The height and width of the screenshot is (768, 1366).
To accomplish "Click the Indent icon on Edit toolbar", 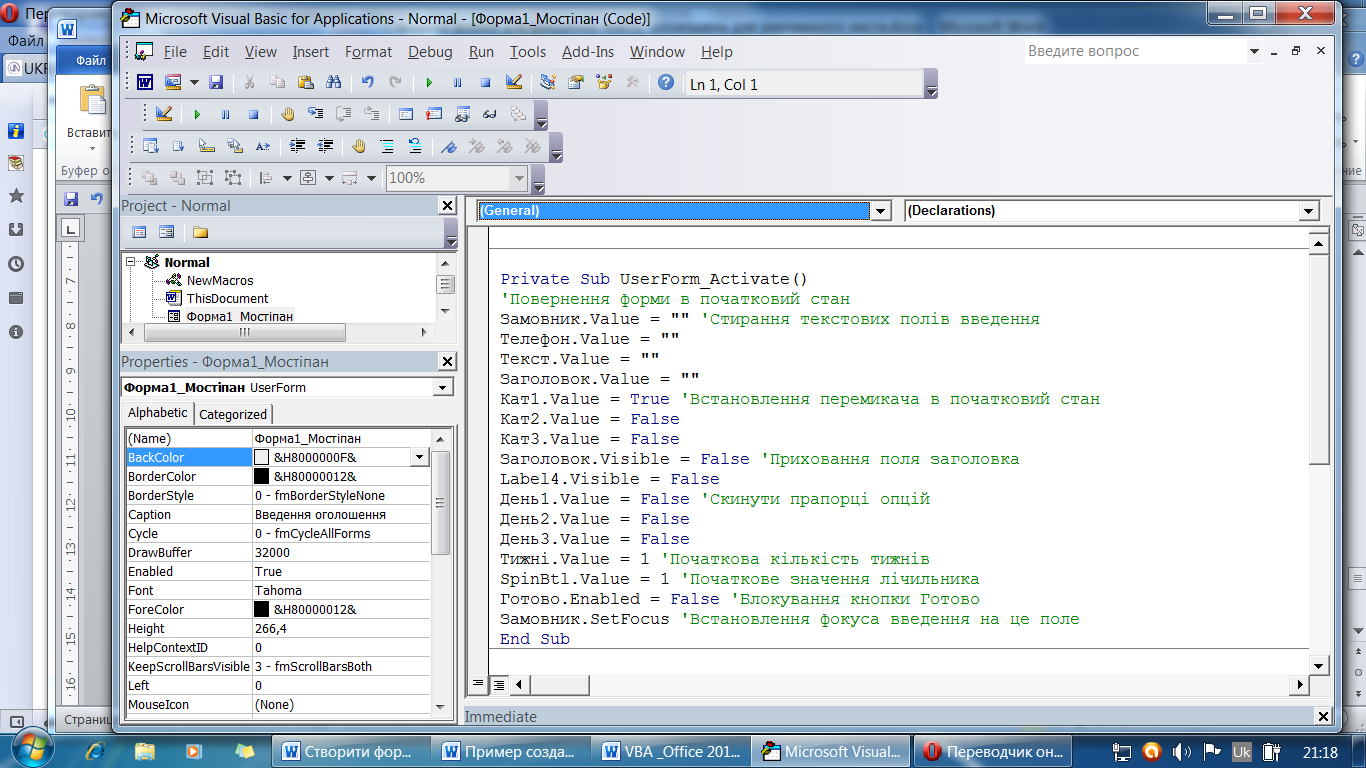I will click(297, 146).
